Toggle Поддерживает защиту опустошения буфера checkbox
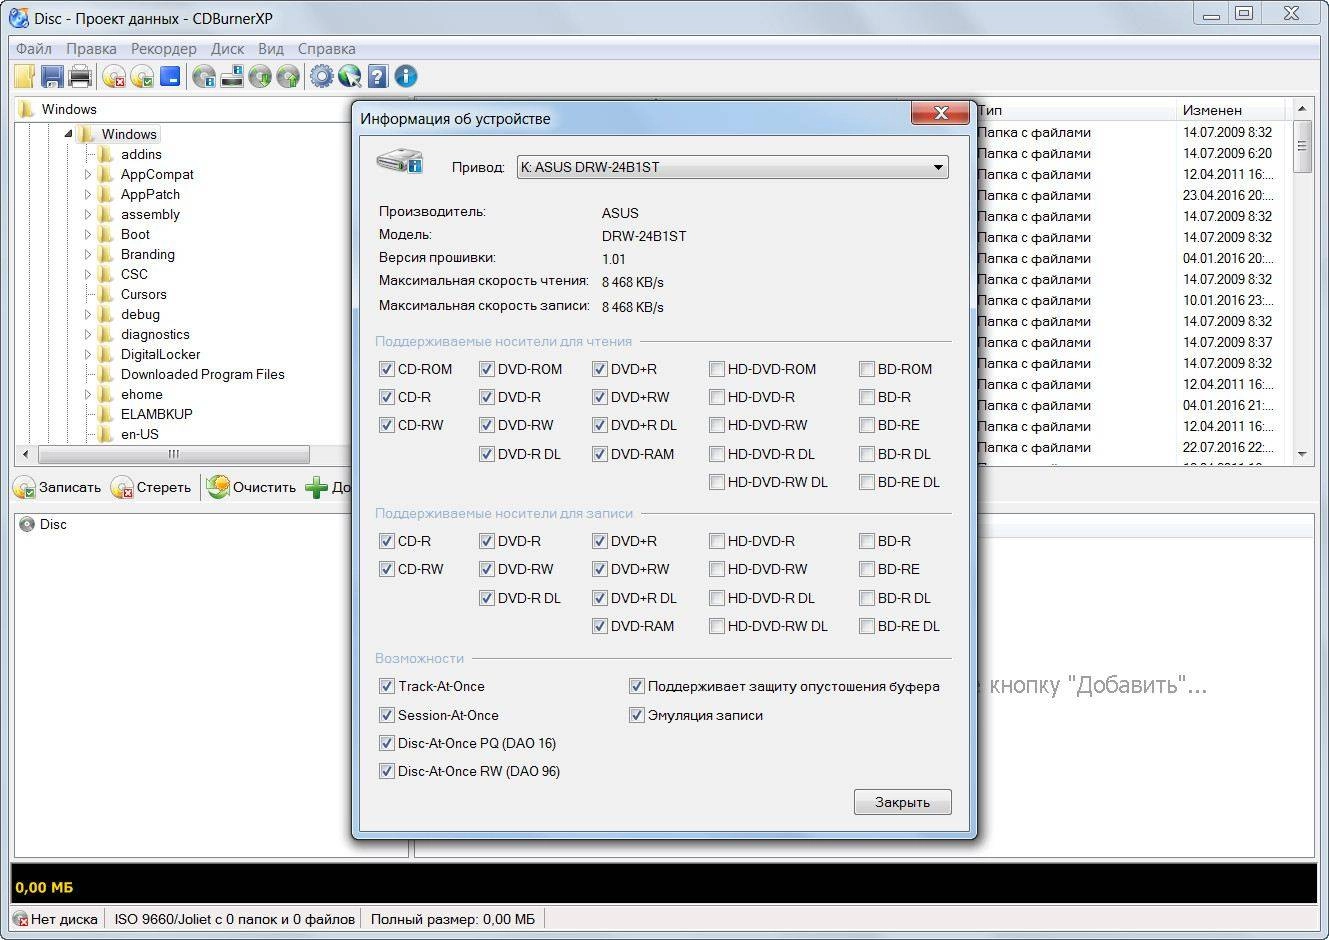This screenshot has height=940, width=1329. click(x=636, y=686)
